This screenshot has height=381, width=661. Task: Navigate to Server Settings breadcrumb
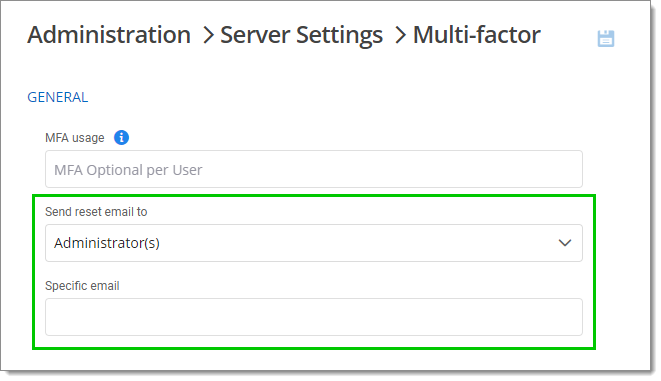coord(301,35)
